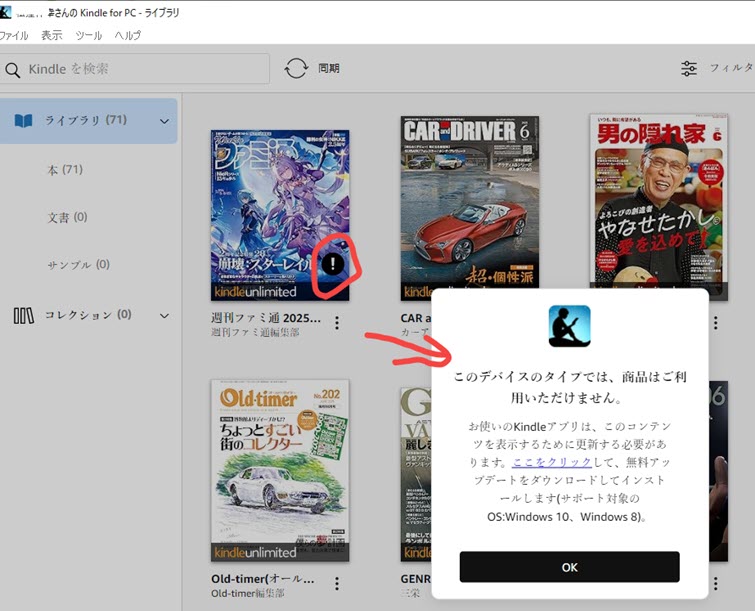
Task: Click the sync circular arrows icon
Action: tap(296, 68)
